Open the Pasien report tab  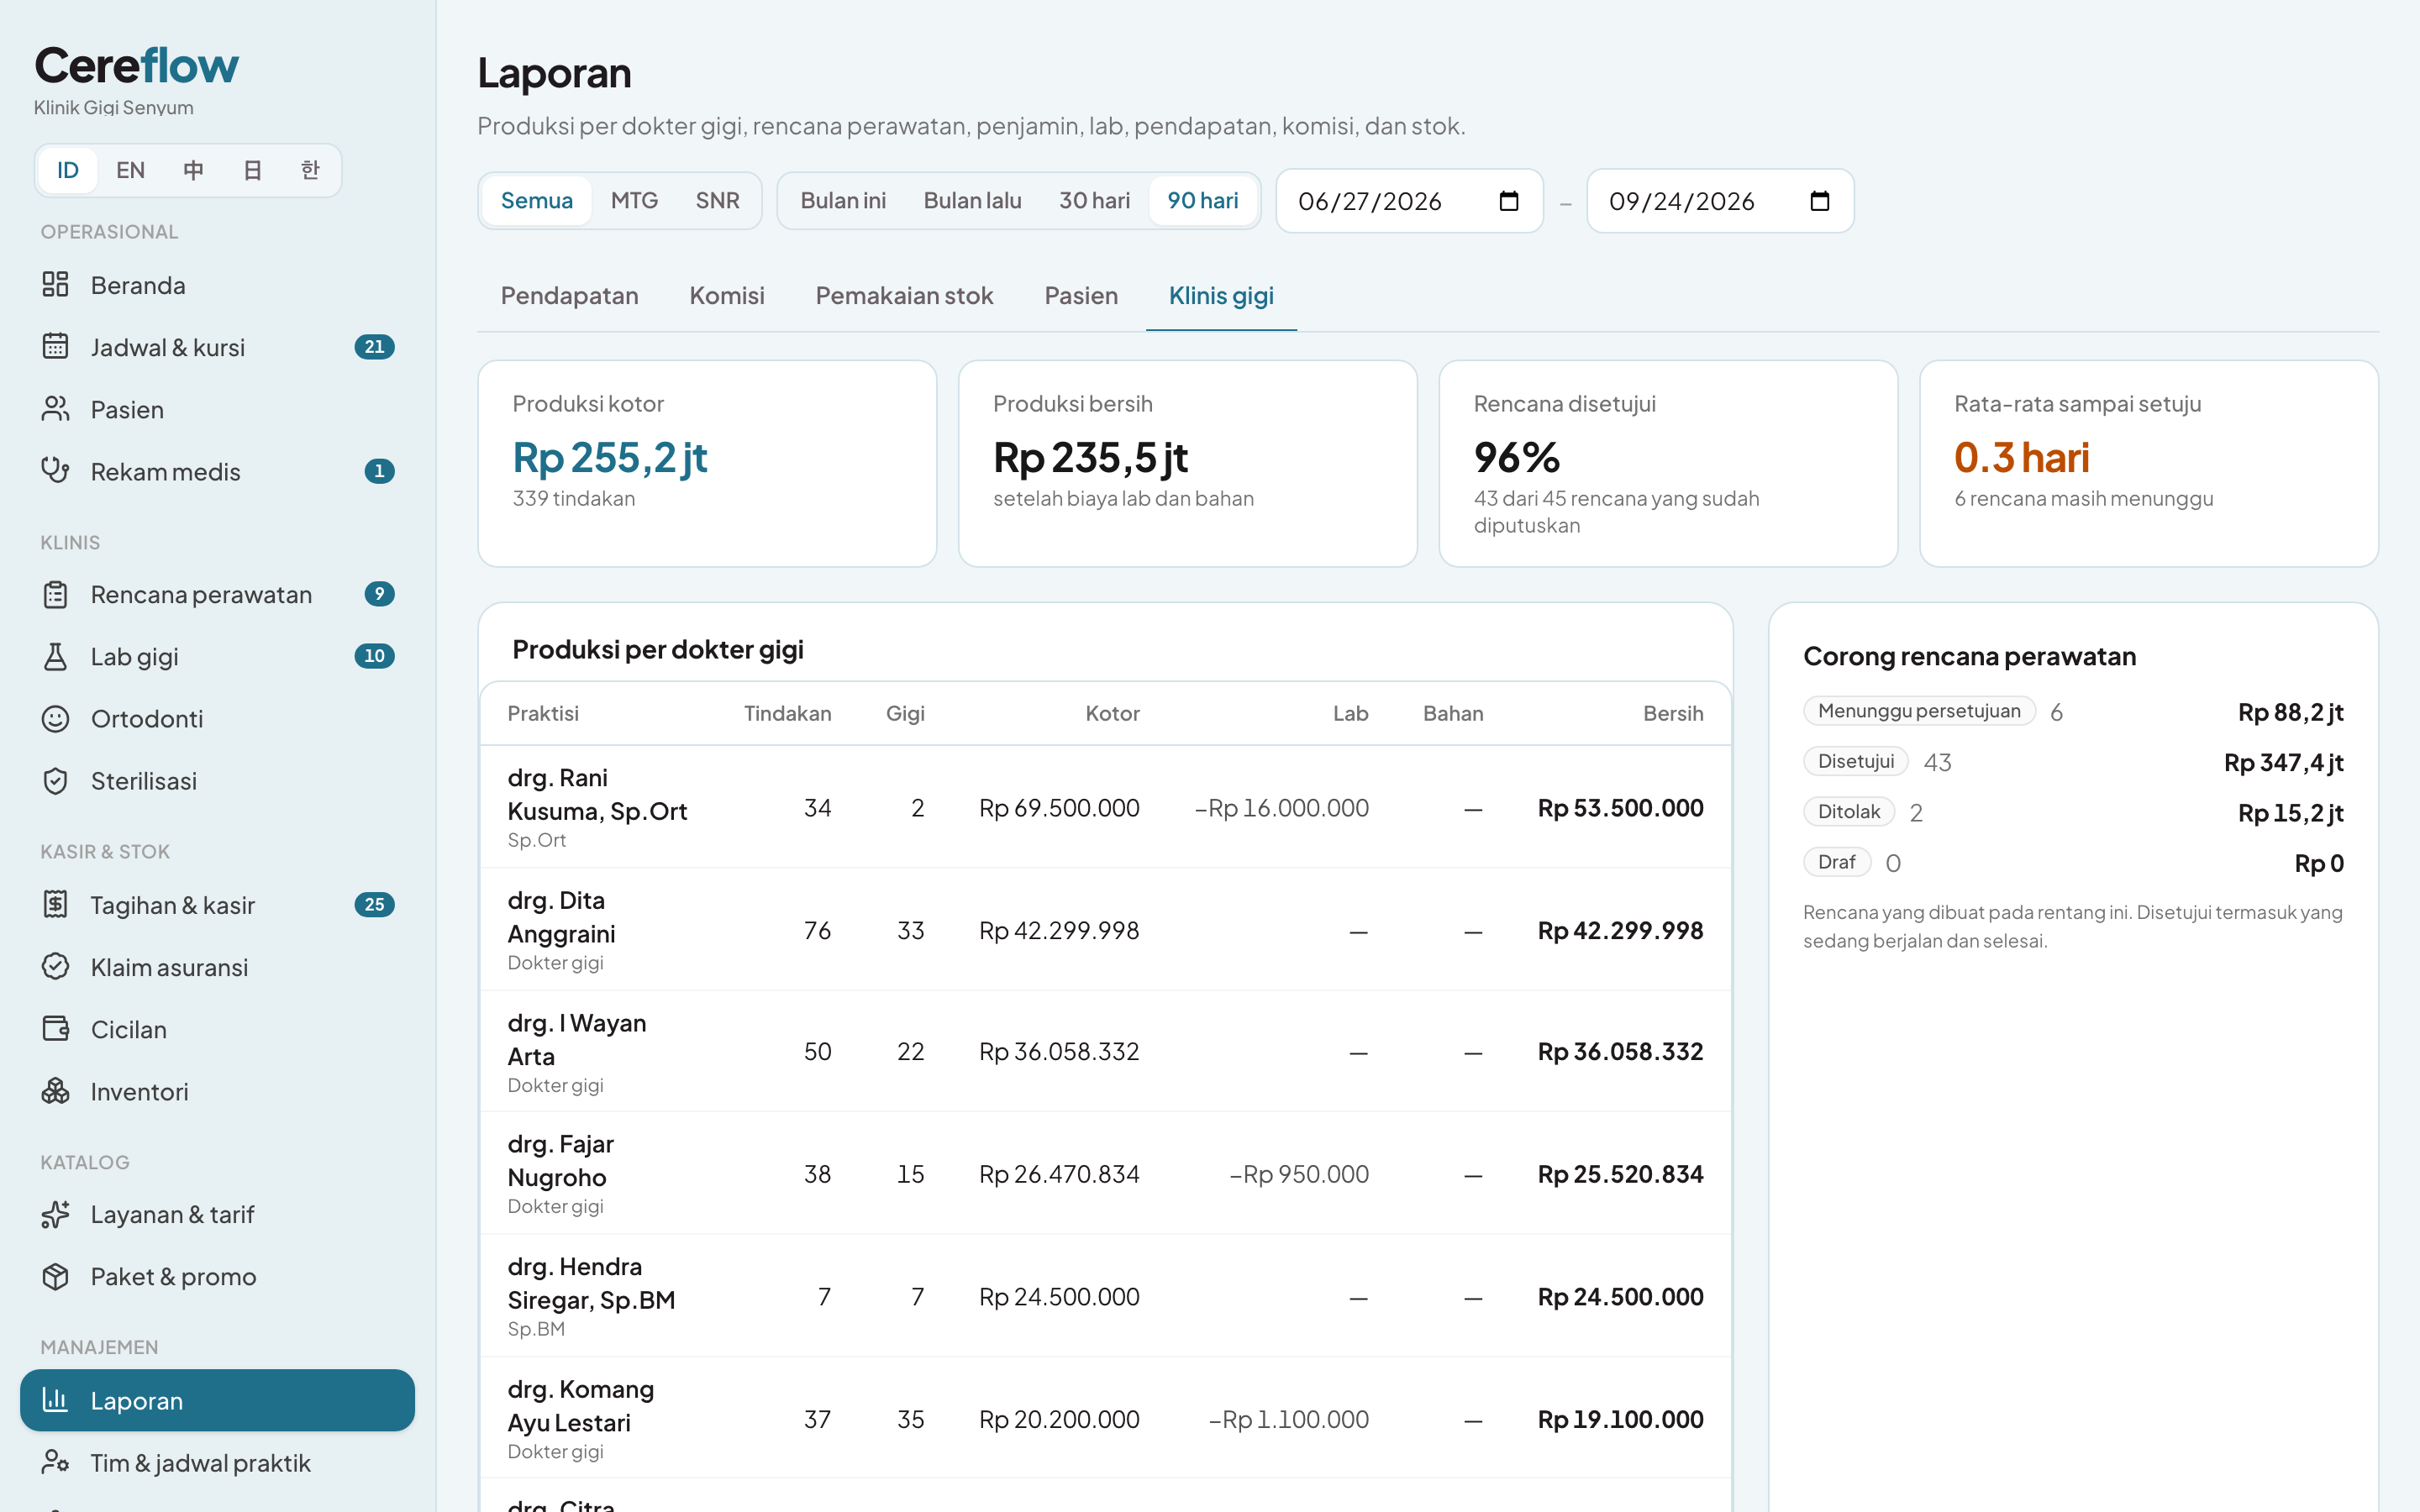[1081, 296]
